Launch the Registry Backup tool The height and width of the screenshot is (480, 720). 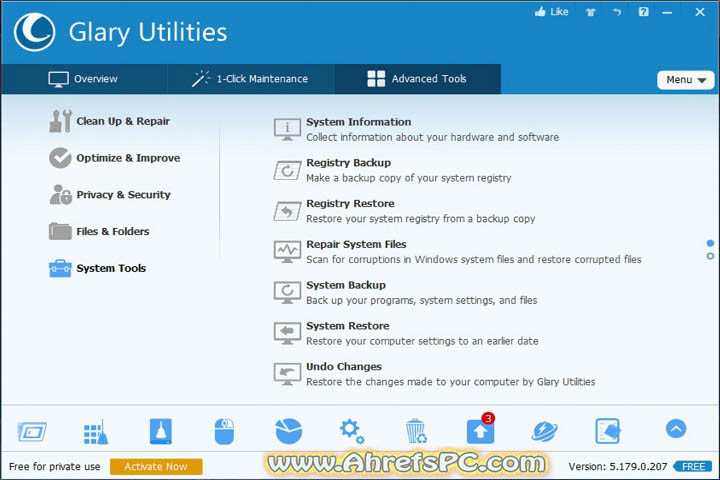point(392,170)
